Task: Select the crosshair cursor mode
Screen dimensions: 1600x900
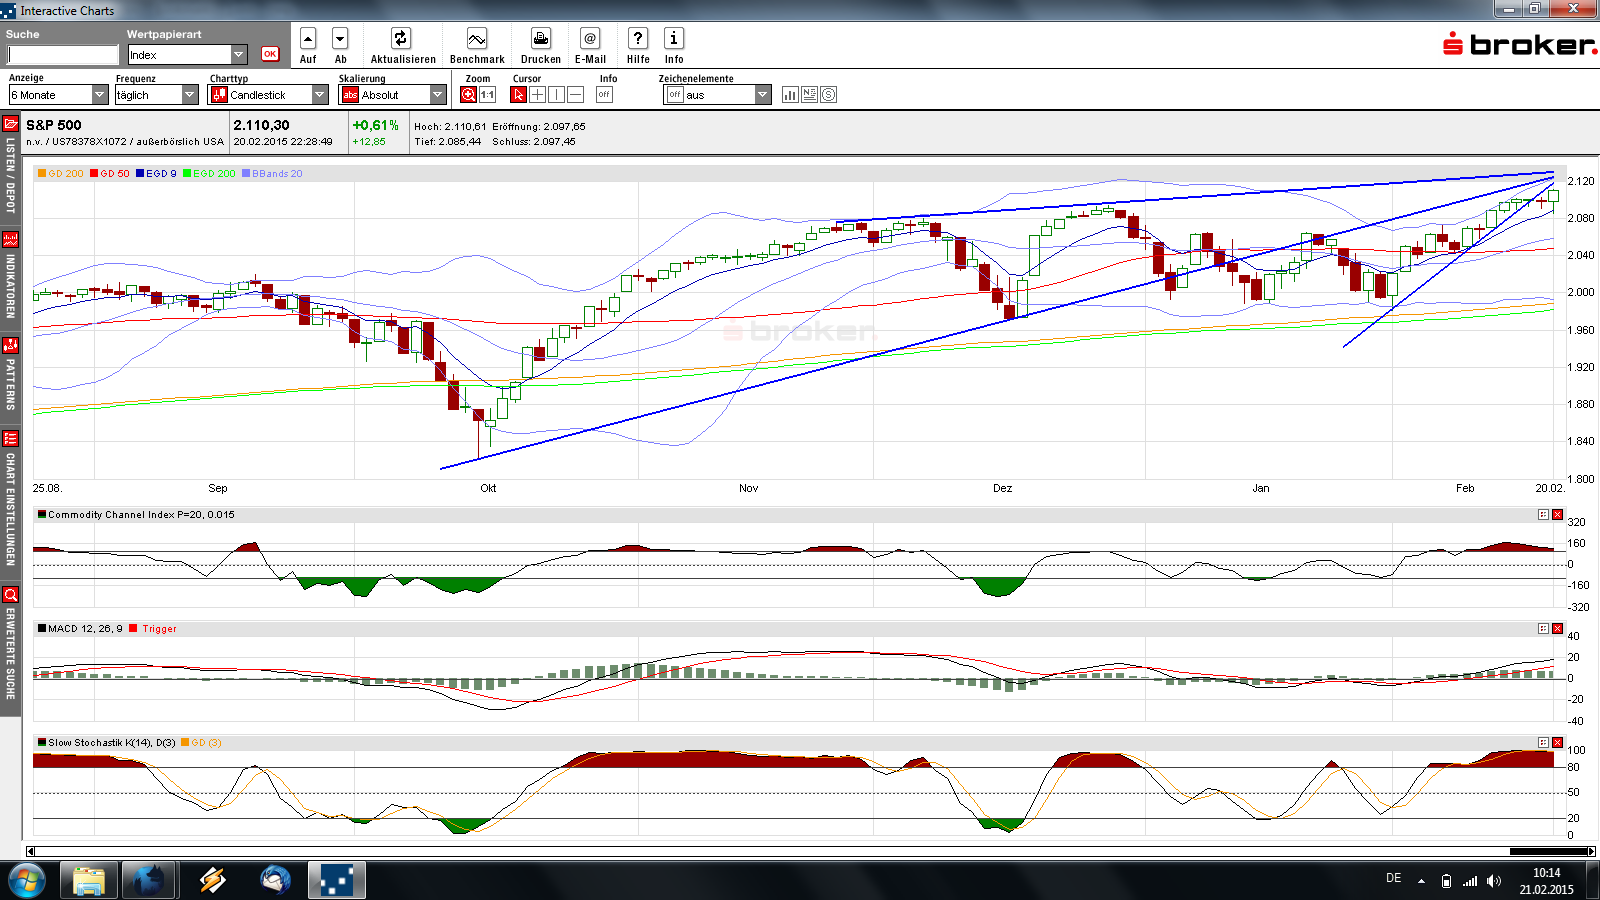Action: click(x=537, y=95)
